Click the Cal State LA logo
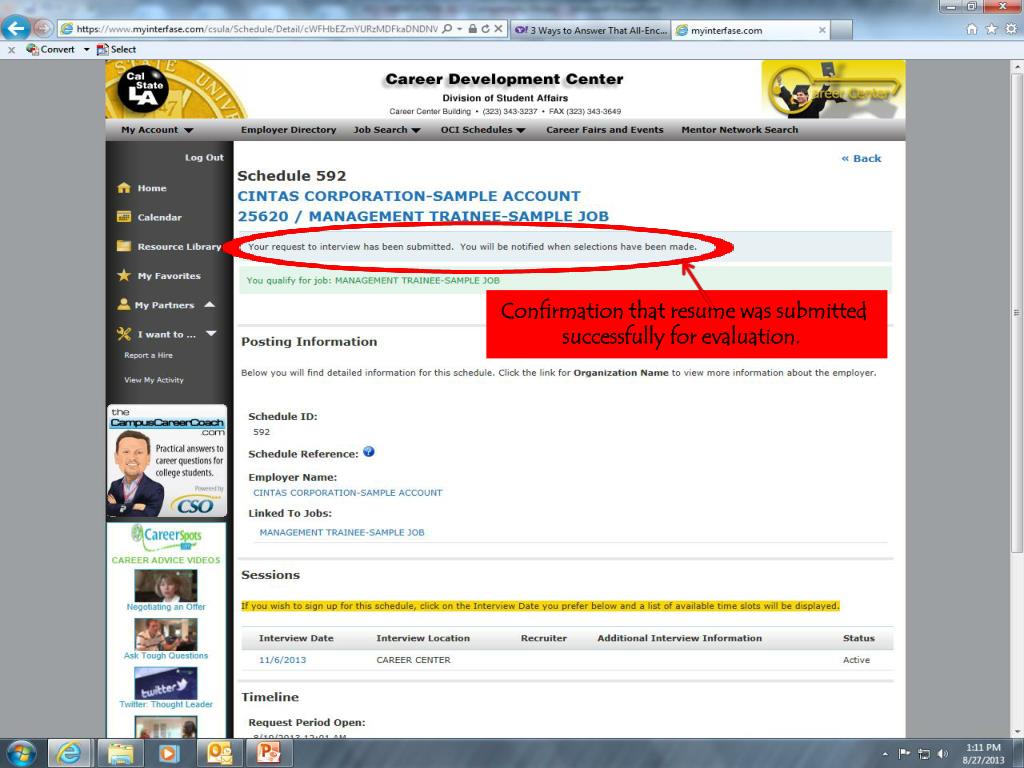The width and height of the screenshot is (1024, 768). [142, 89]
